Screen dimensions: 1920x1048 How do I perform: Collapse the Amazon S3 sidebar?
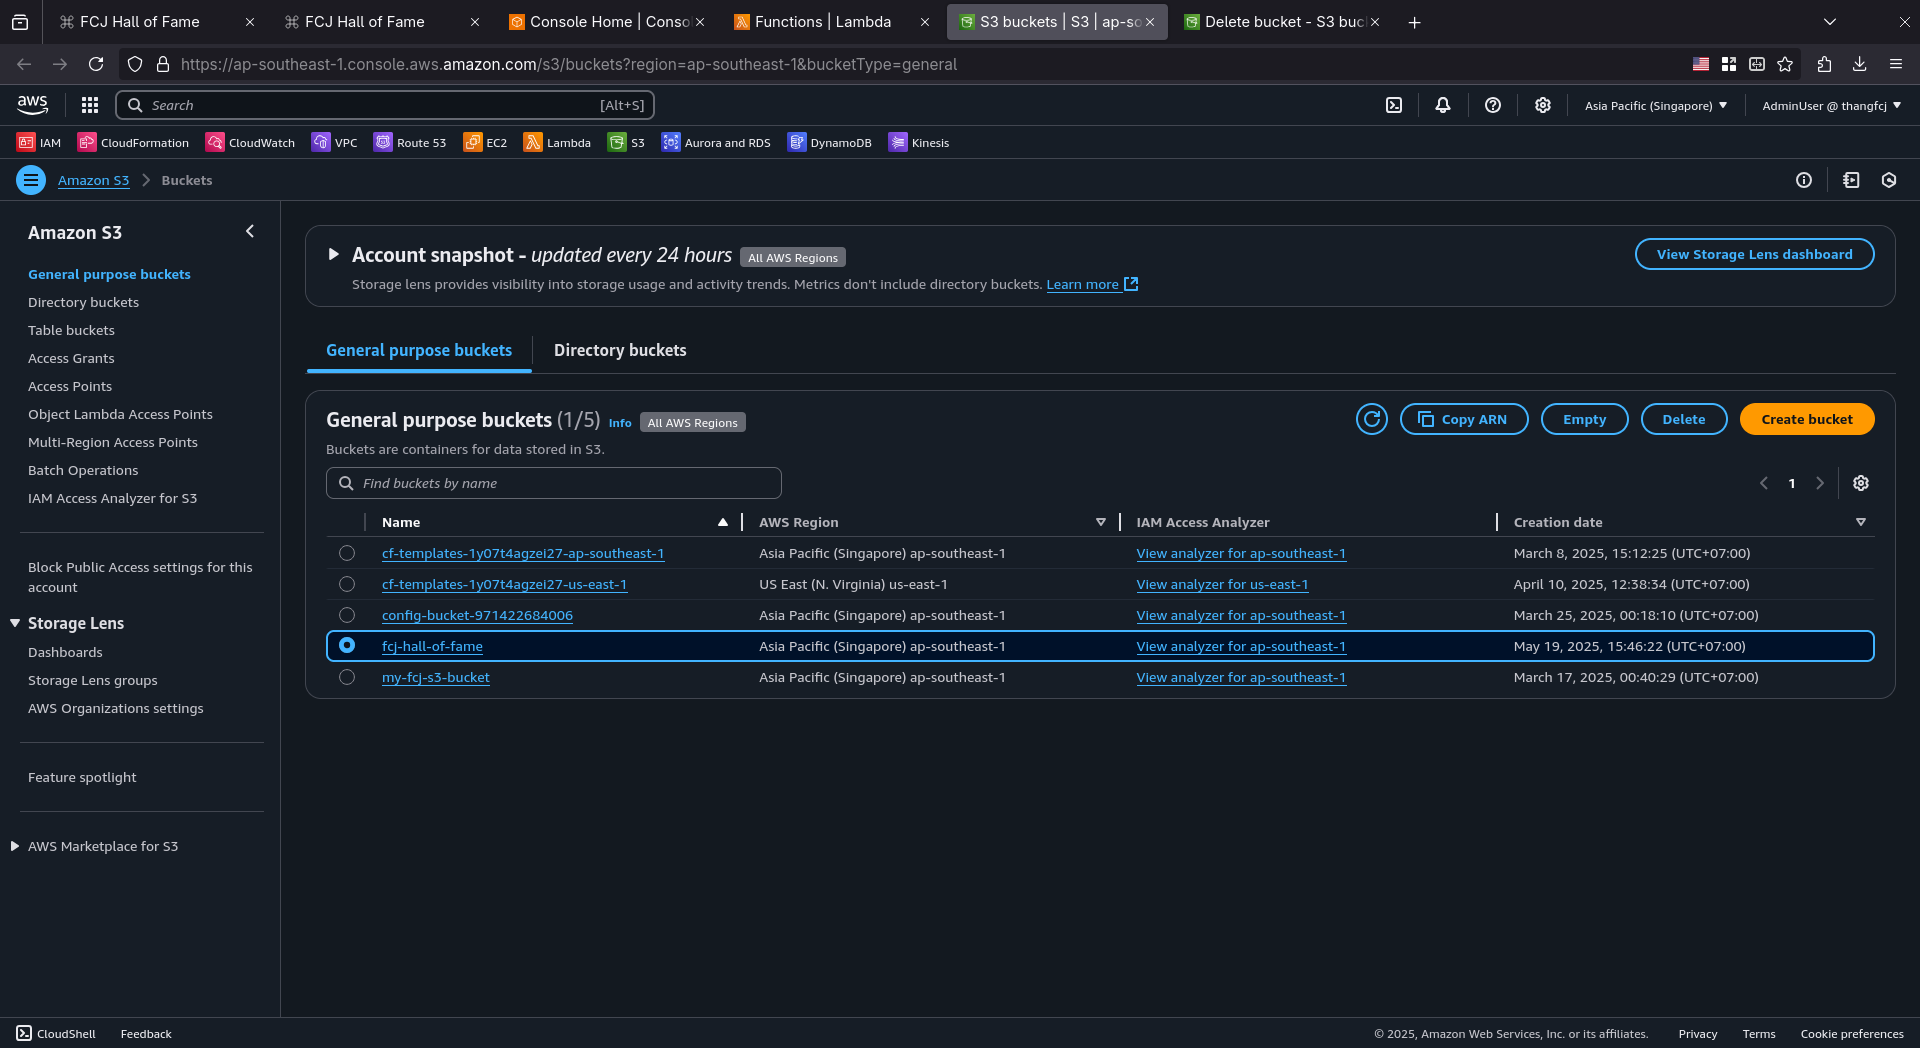click(250, 232)
